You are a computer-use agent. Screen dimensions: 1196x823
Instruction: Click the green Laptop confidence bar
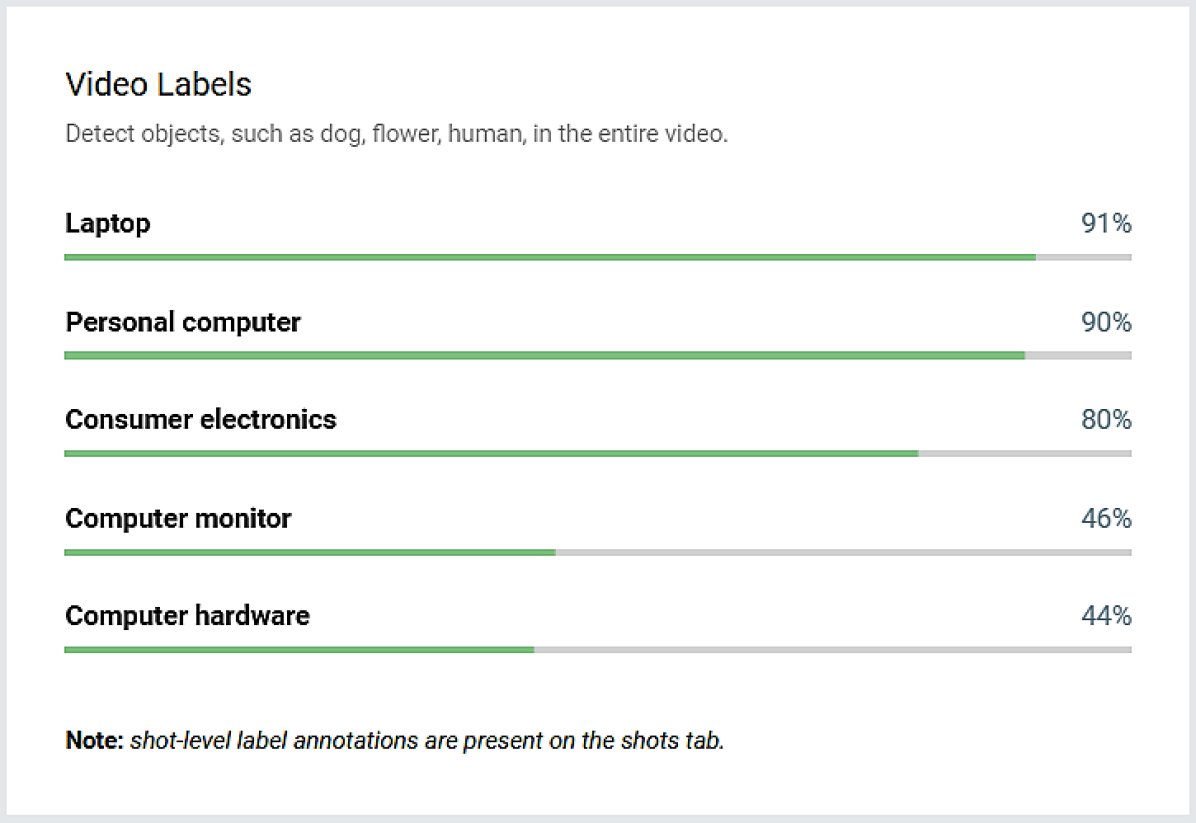pos(549,257)
